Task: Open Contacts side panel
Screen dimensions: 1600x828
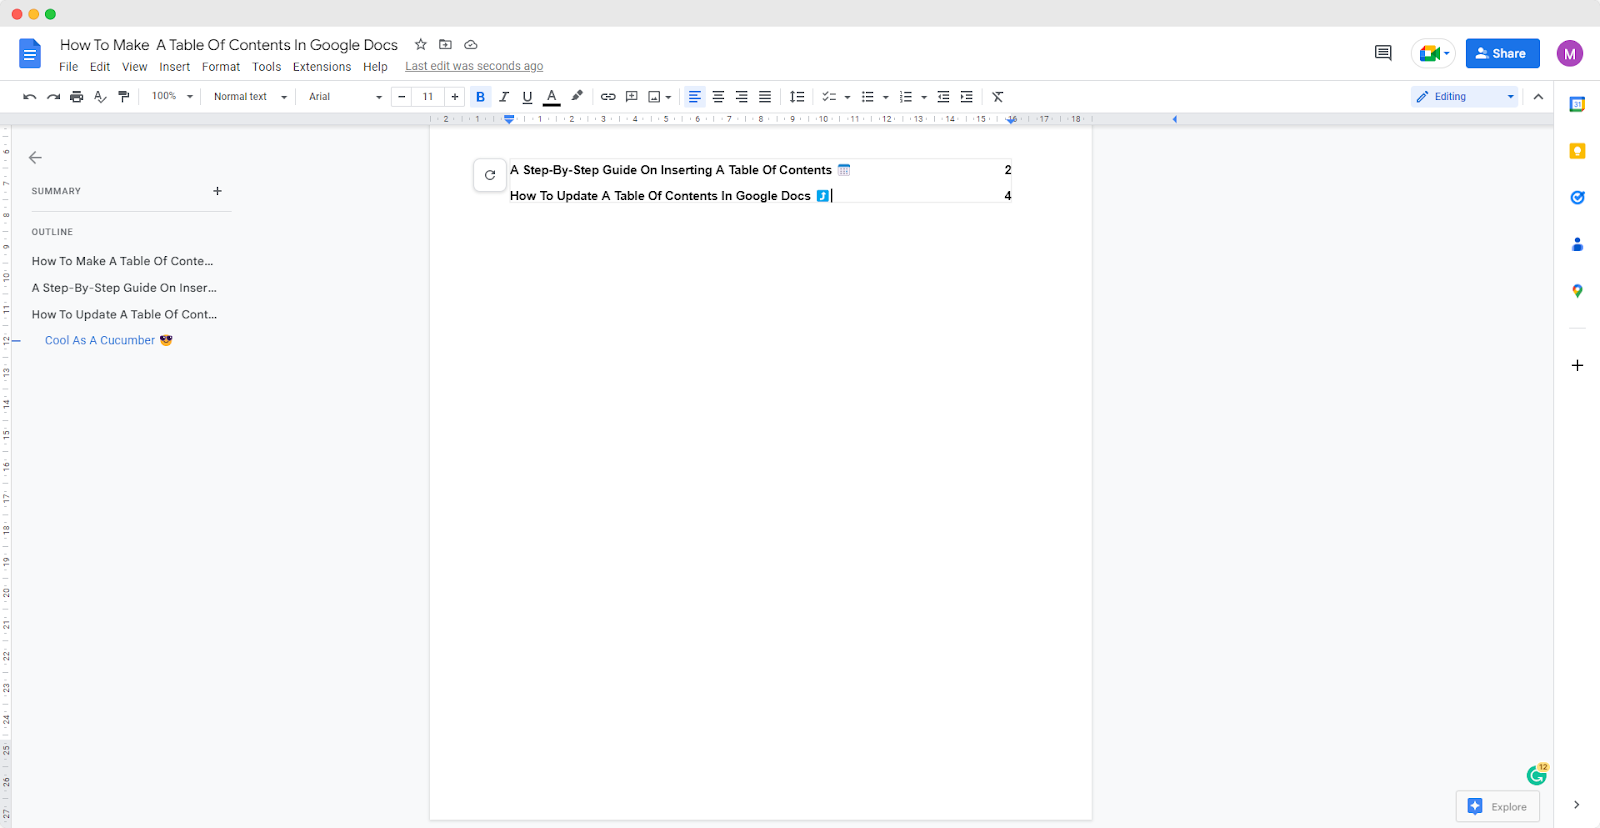Action: pos(1577,244)
